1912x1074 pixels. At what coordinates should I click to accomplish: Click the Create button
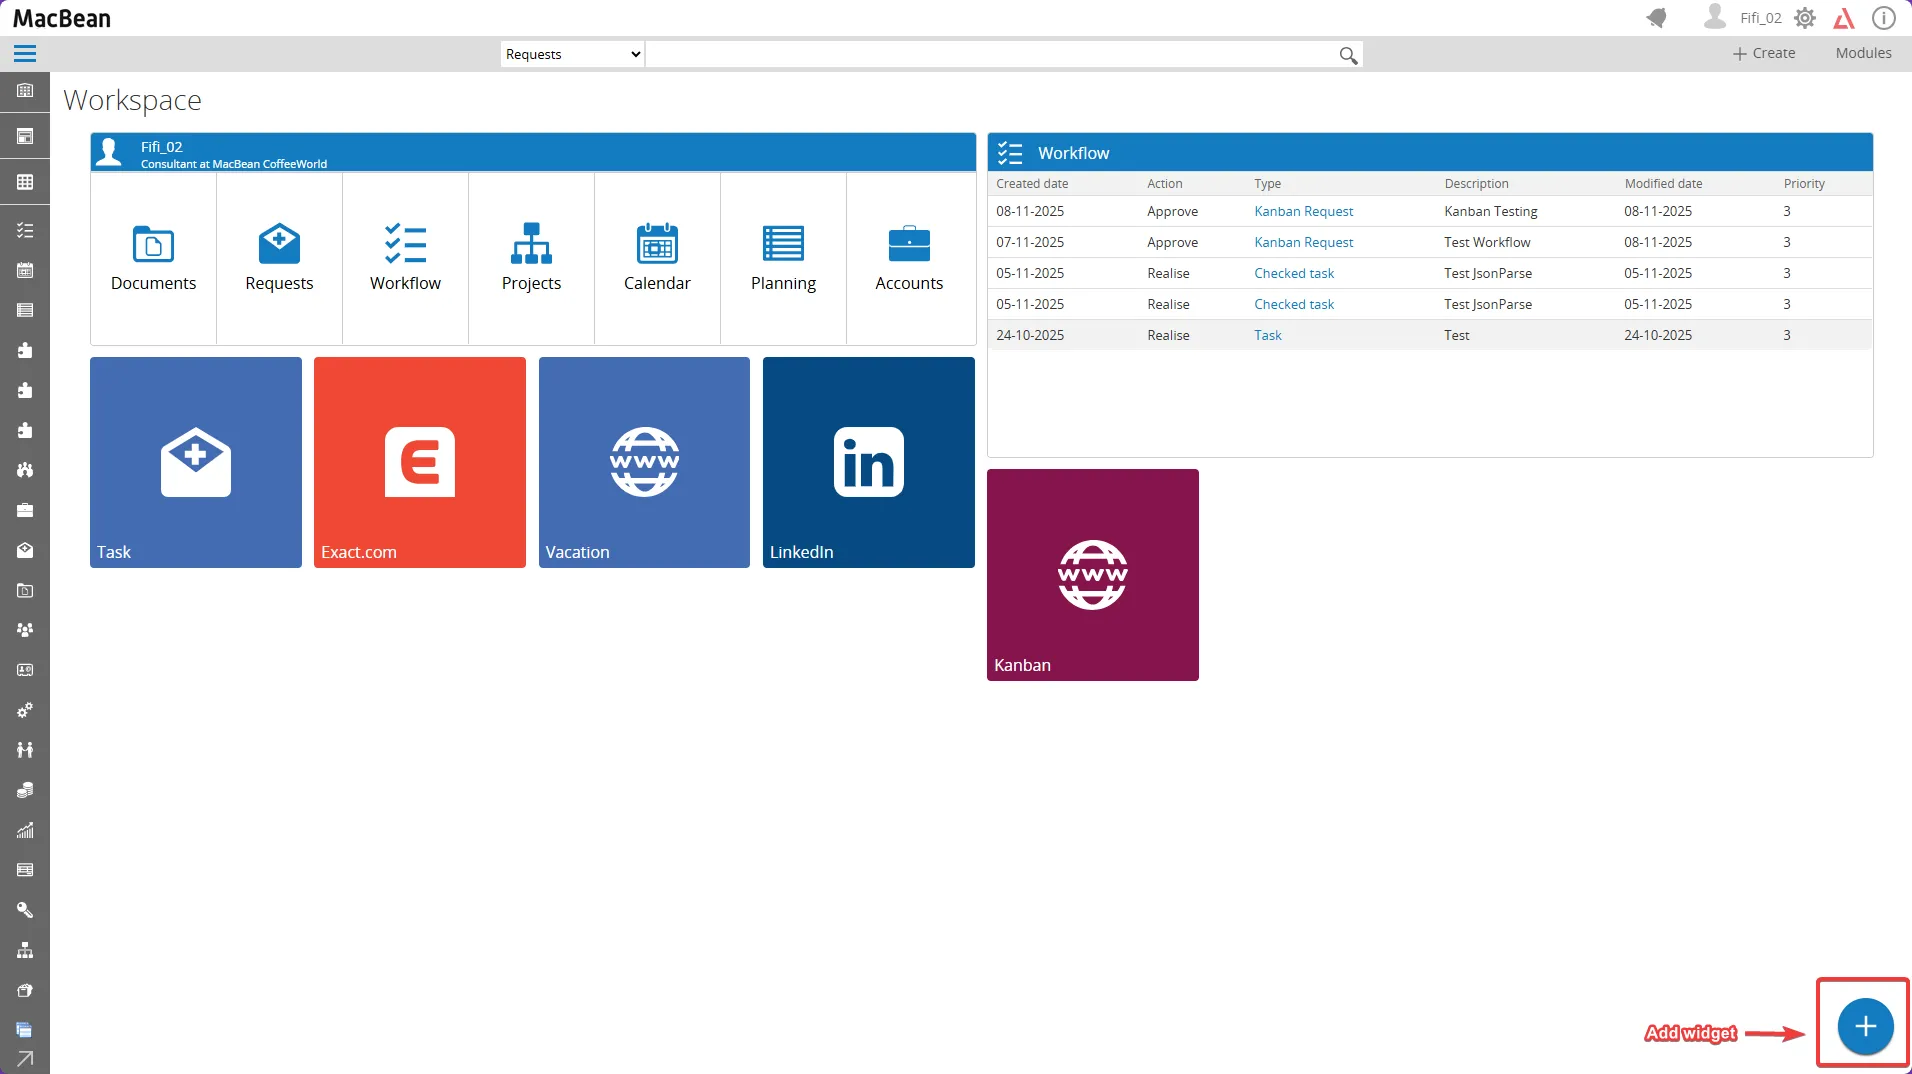tap(1764, 53)
